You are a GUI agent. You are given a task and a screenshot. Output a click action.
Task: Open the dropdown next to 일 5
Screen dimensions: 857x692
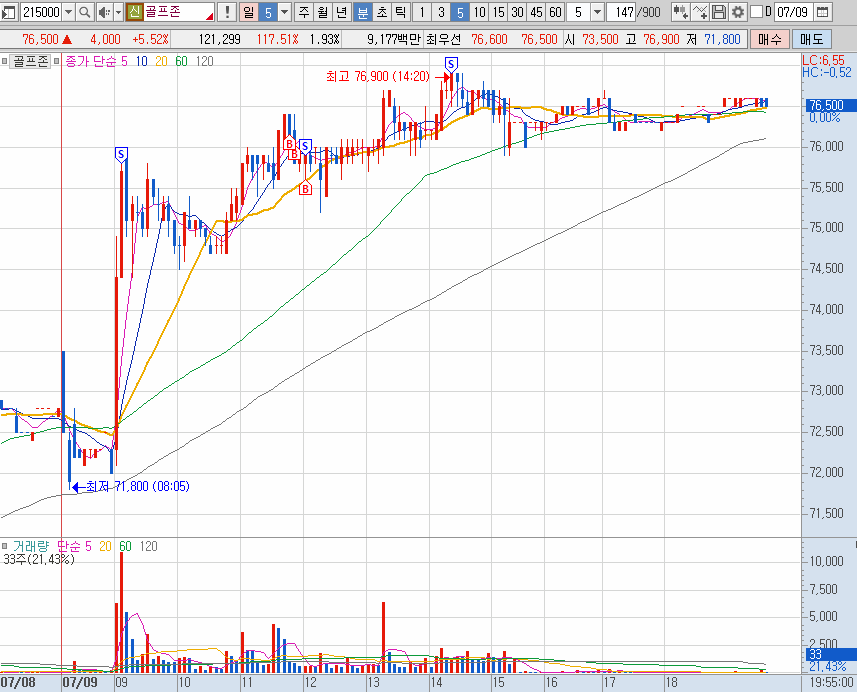(x=285, y=12)
